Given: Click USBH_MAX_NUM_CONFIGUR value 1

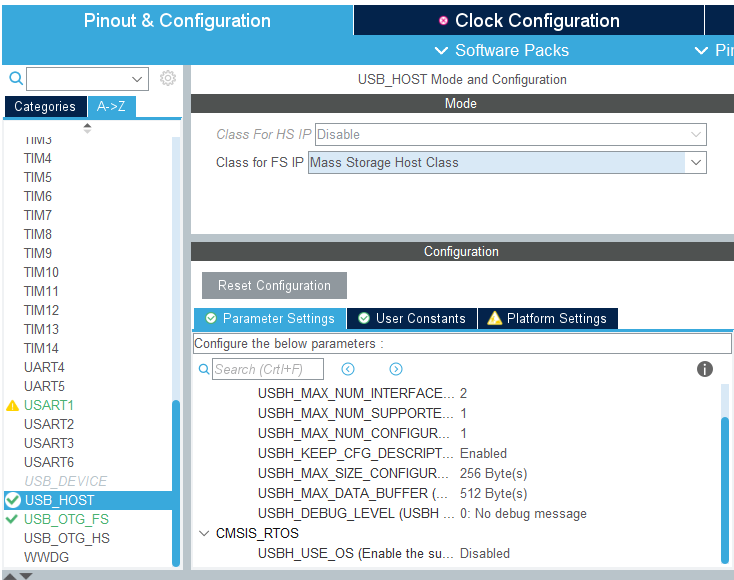Looking at the screenshot, I should (x=463, y=433).
